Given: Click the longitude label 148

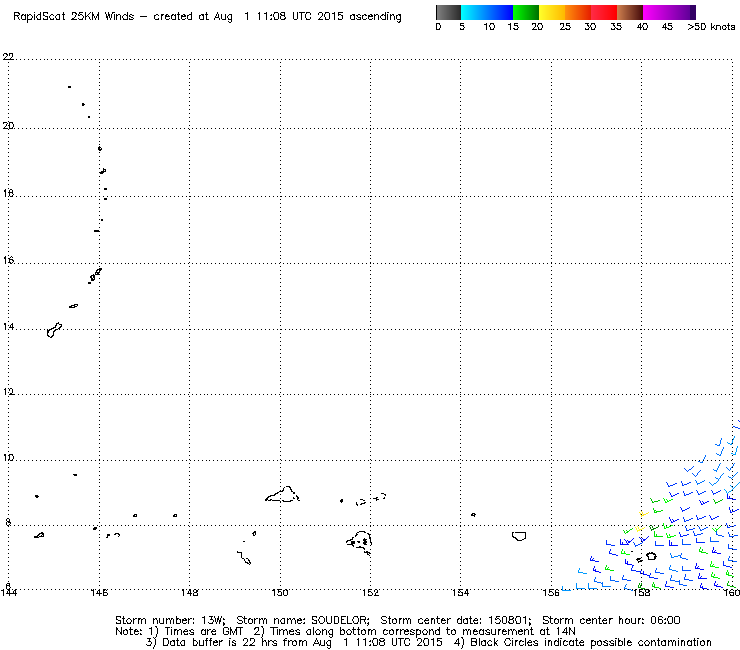Looking at the screenshot, I should tap(190, 592).
